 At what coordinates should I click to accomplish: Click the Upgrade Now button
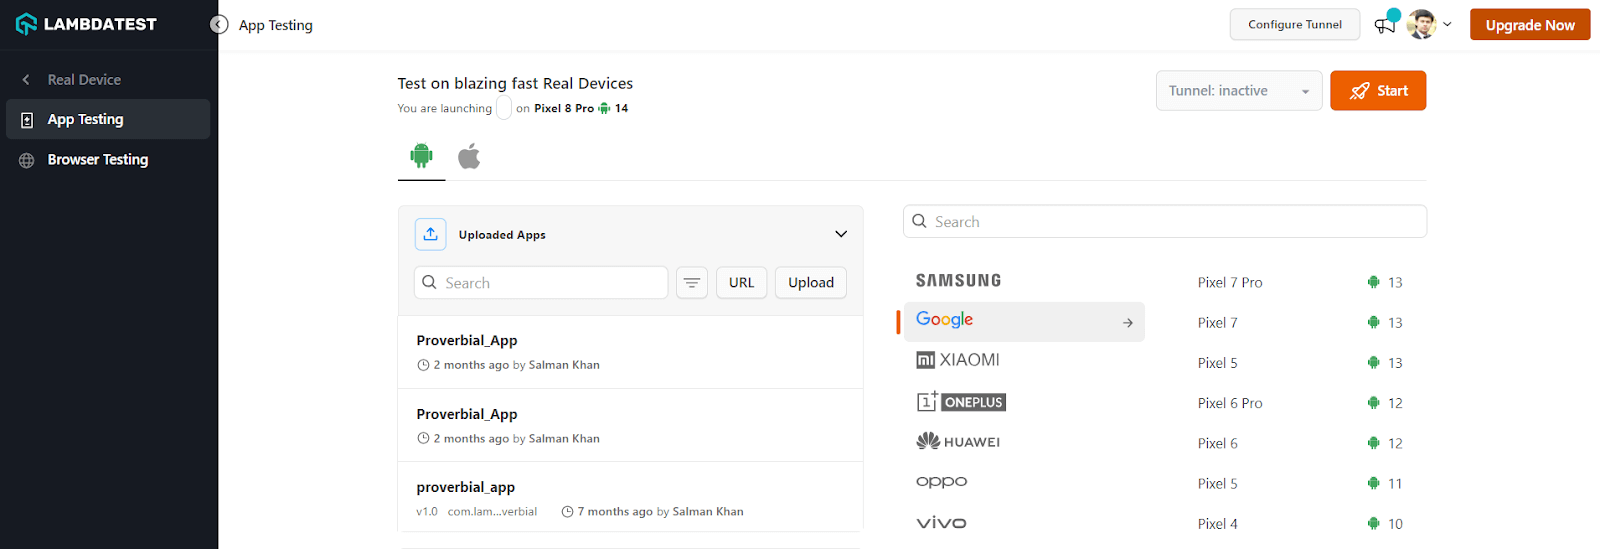coord(1529,25)
